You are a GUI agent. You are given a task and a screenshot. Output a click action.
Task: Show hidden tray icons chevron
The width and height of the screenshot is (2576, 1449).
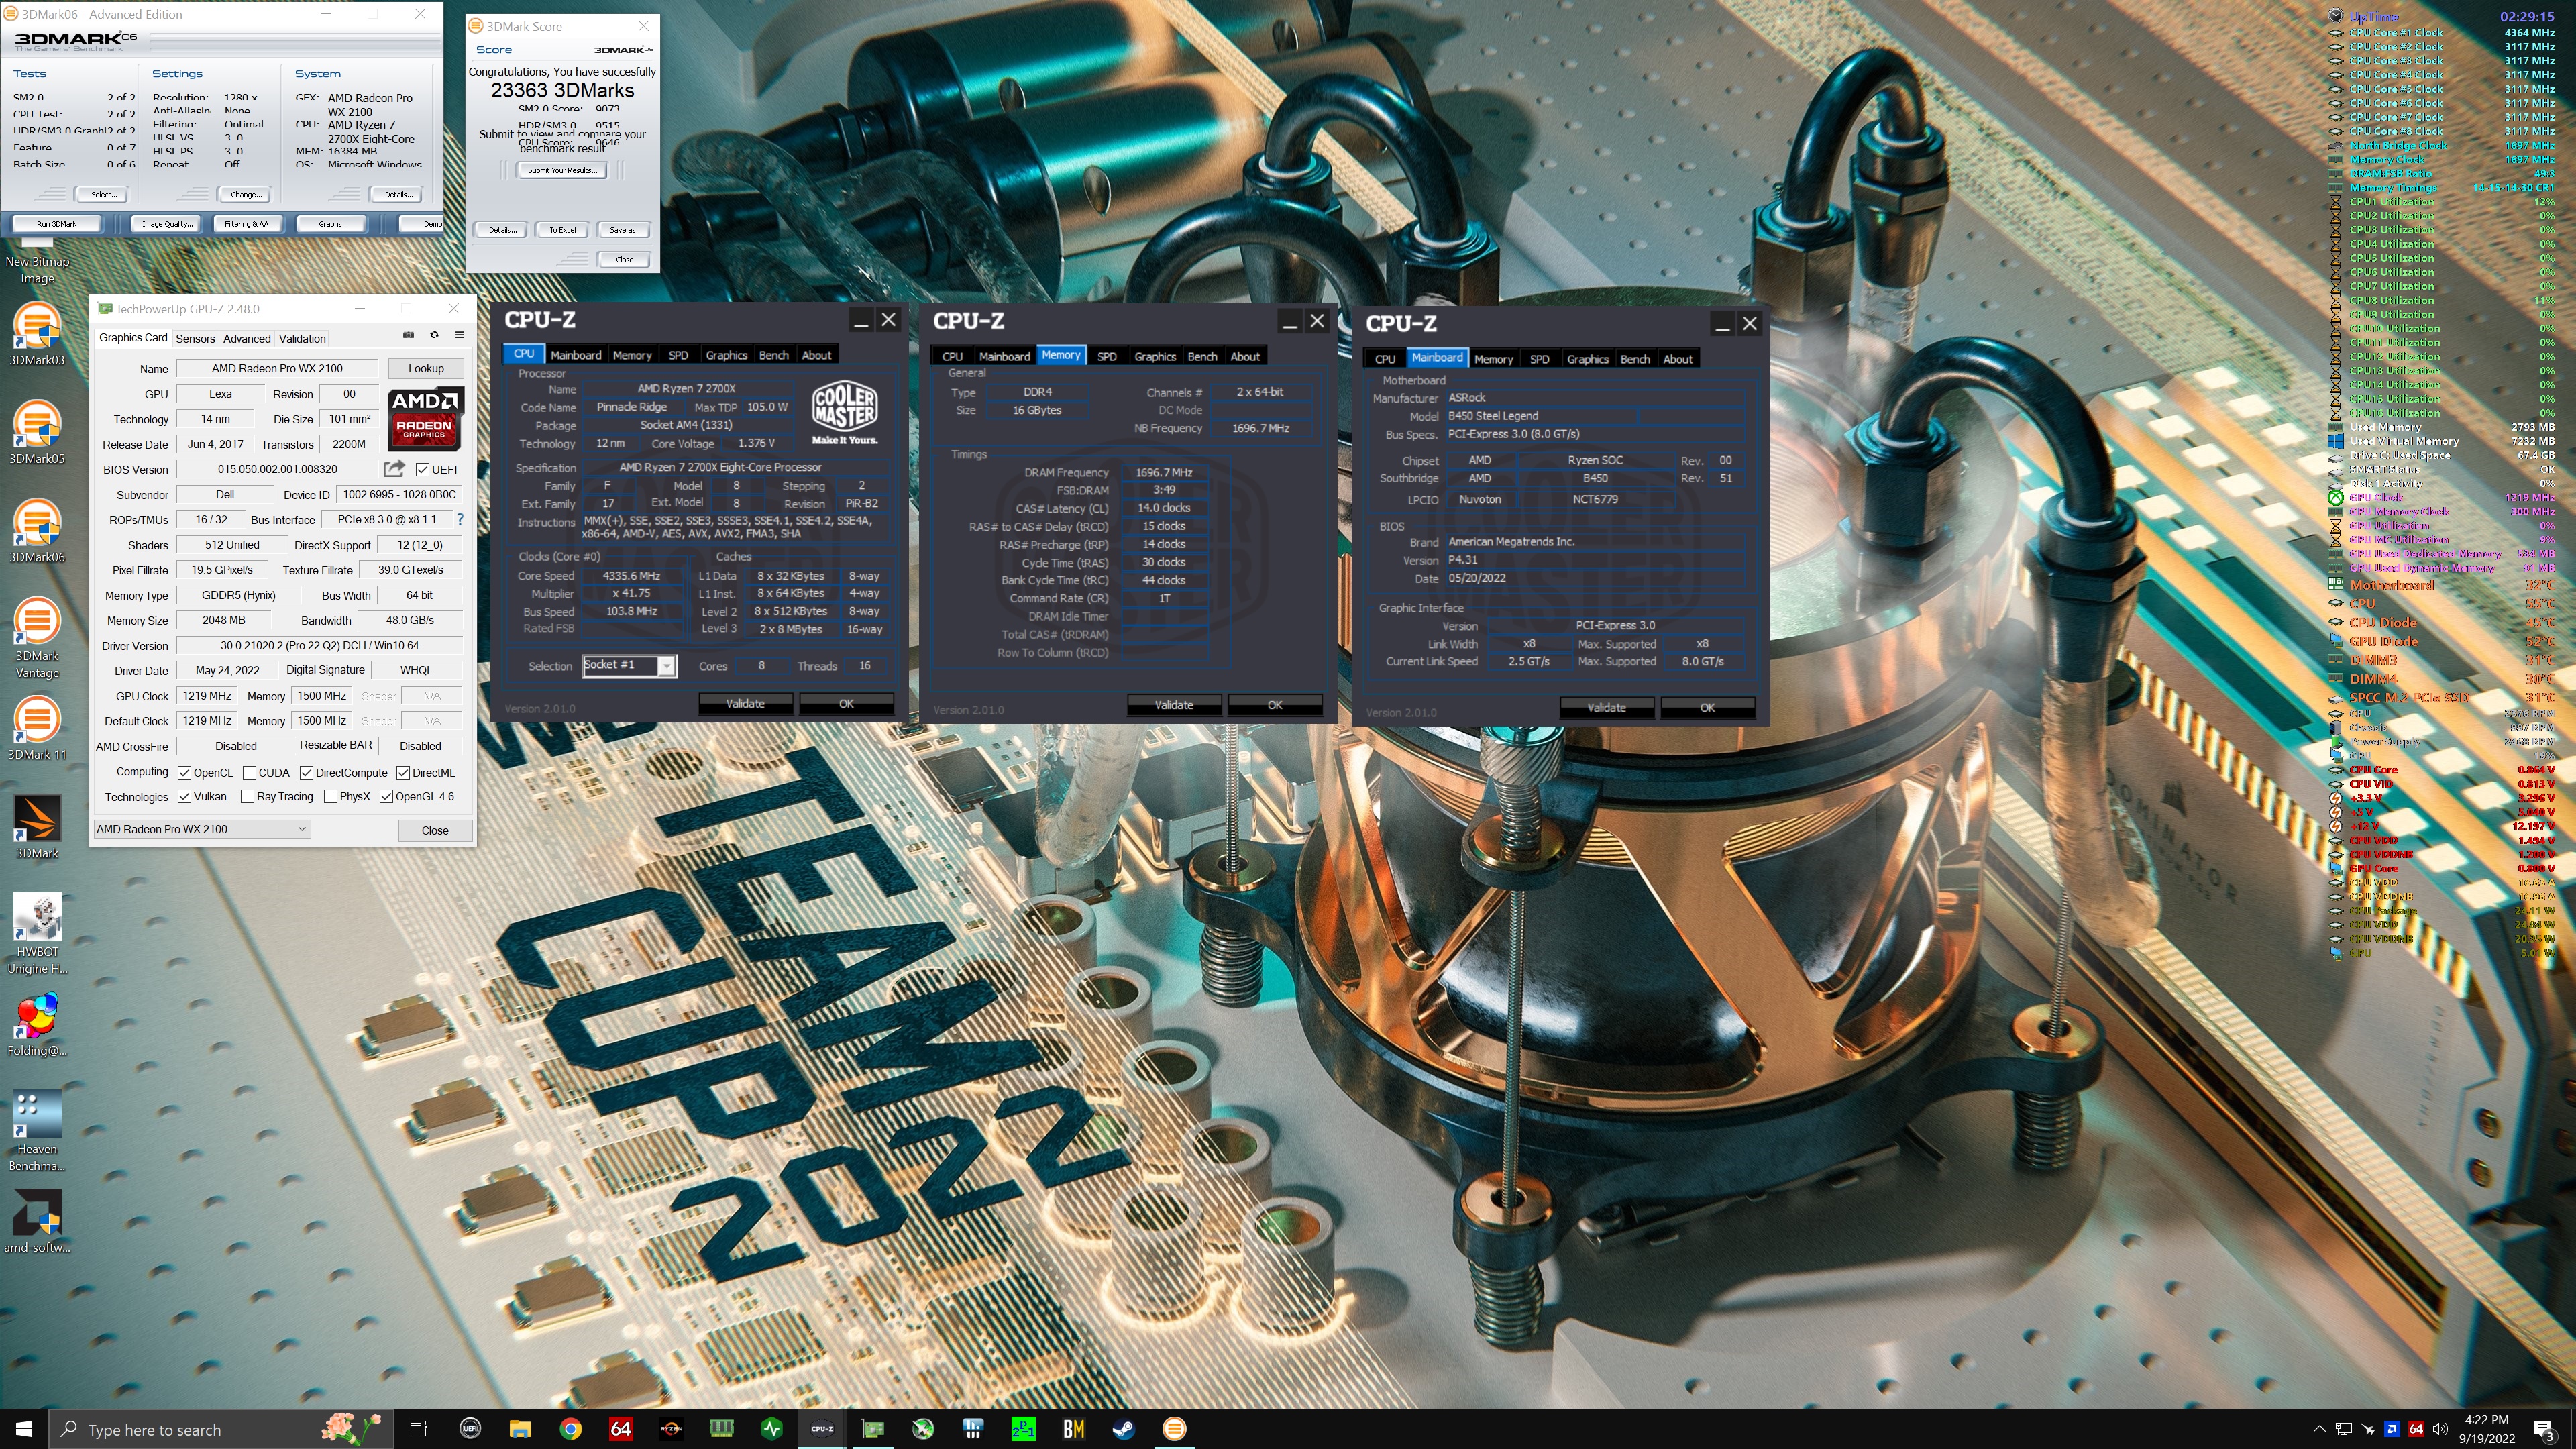pos(2319,1430)
